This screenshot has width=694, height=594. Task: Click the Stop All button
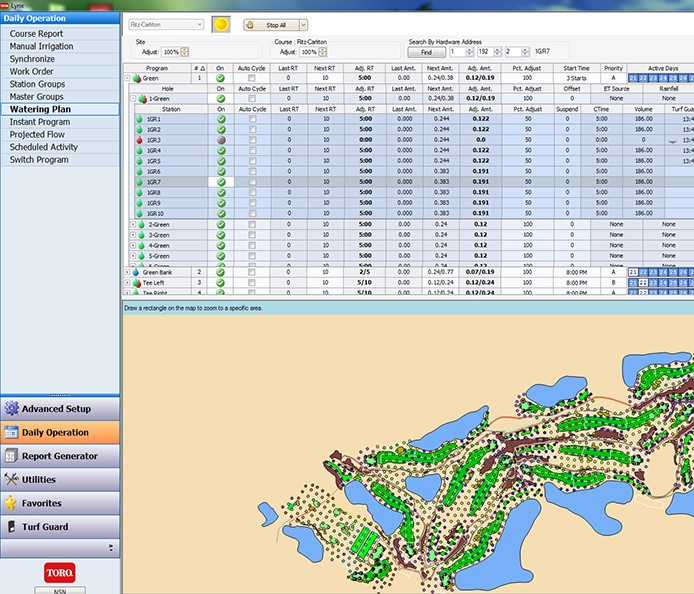coord(272,25)
